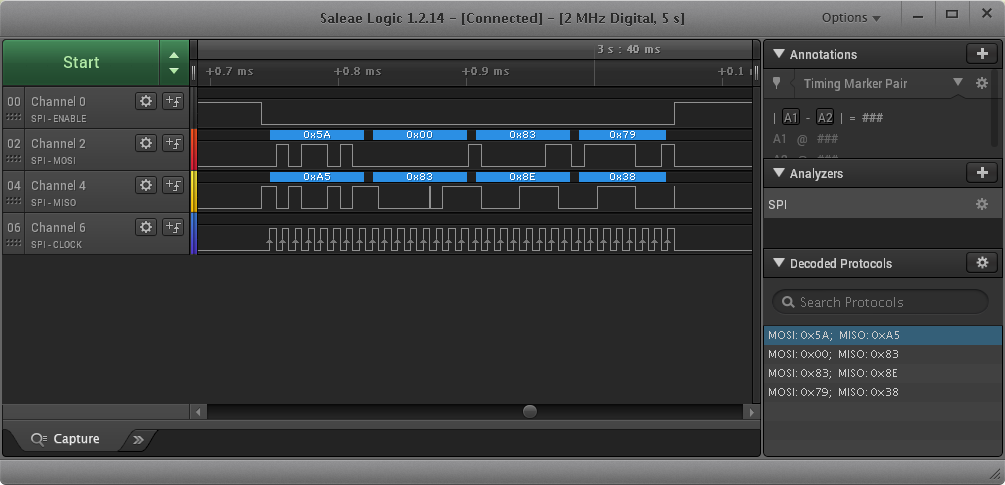The image size is (1005, 485).
Task: Open more tabs with double chevron
Action: (x=138, y=440)
